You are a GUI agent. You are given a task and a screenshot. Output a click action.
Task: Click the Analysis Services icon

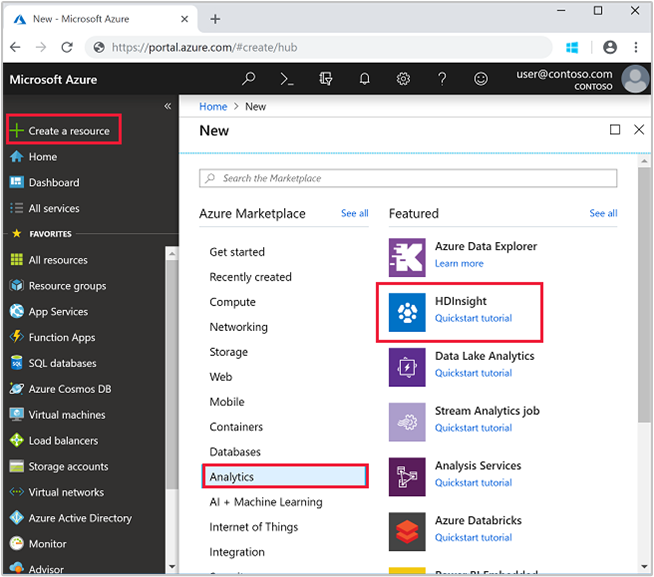407,476
